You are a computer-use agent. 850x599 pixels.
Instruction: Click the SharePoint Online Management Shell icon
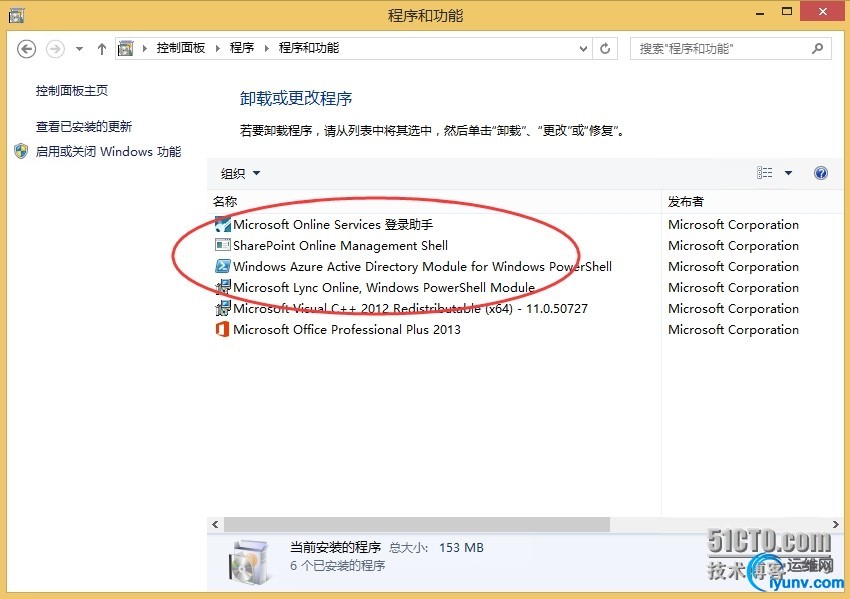(223, 245)
